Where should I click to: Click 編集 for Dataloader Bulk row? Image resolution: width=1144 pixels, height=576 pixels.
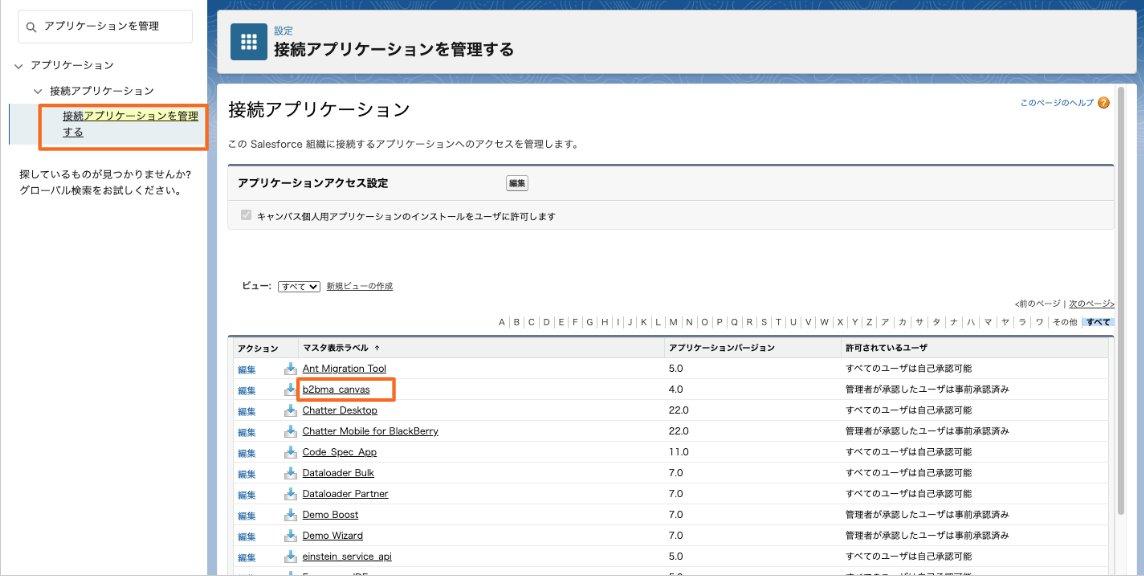pos(247,474)
